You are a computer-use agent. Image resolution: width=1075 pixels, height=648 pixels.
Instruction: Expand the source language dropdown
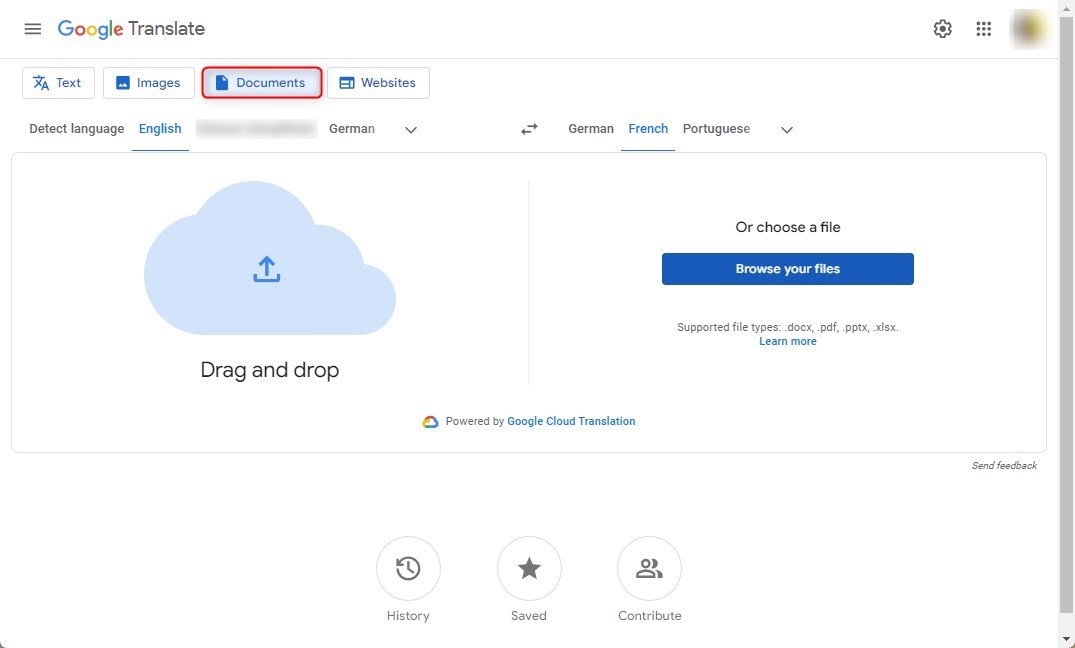[x=411, y=128]
